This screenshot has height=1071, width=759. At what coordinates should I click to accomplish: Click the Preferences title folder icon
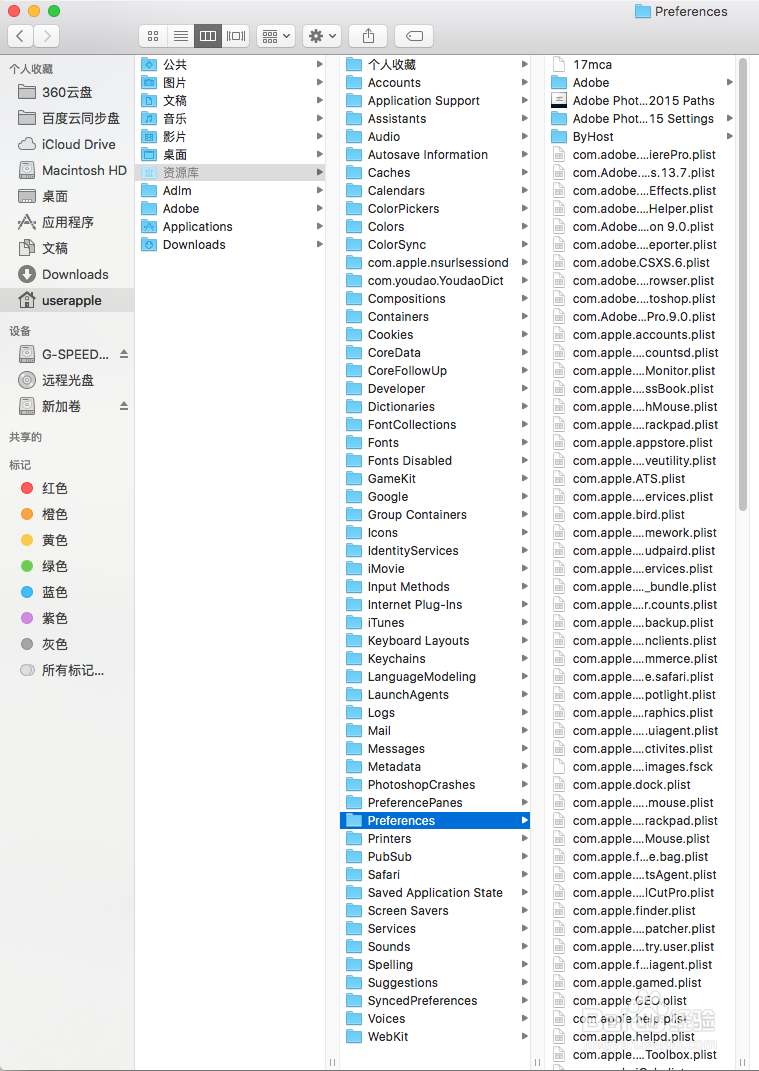643,11
